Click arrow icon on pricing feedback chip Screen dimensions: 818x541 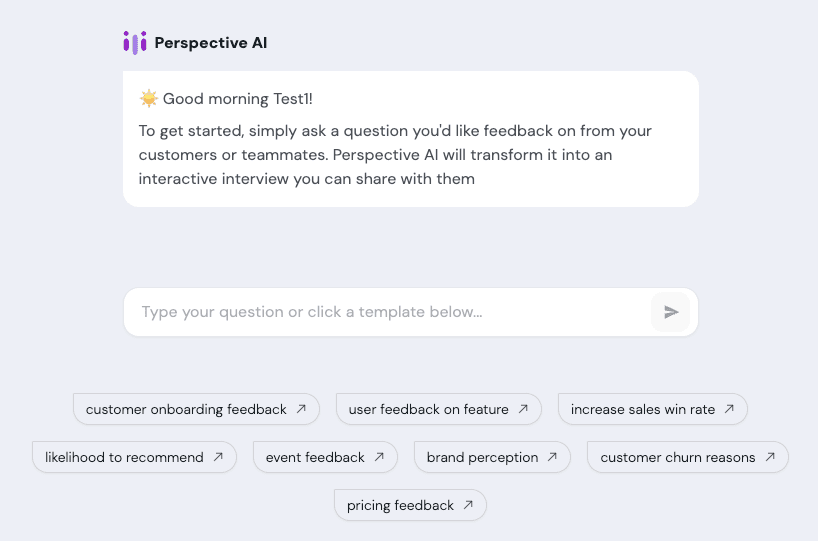point(468,505)
